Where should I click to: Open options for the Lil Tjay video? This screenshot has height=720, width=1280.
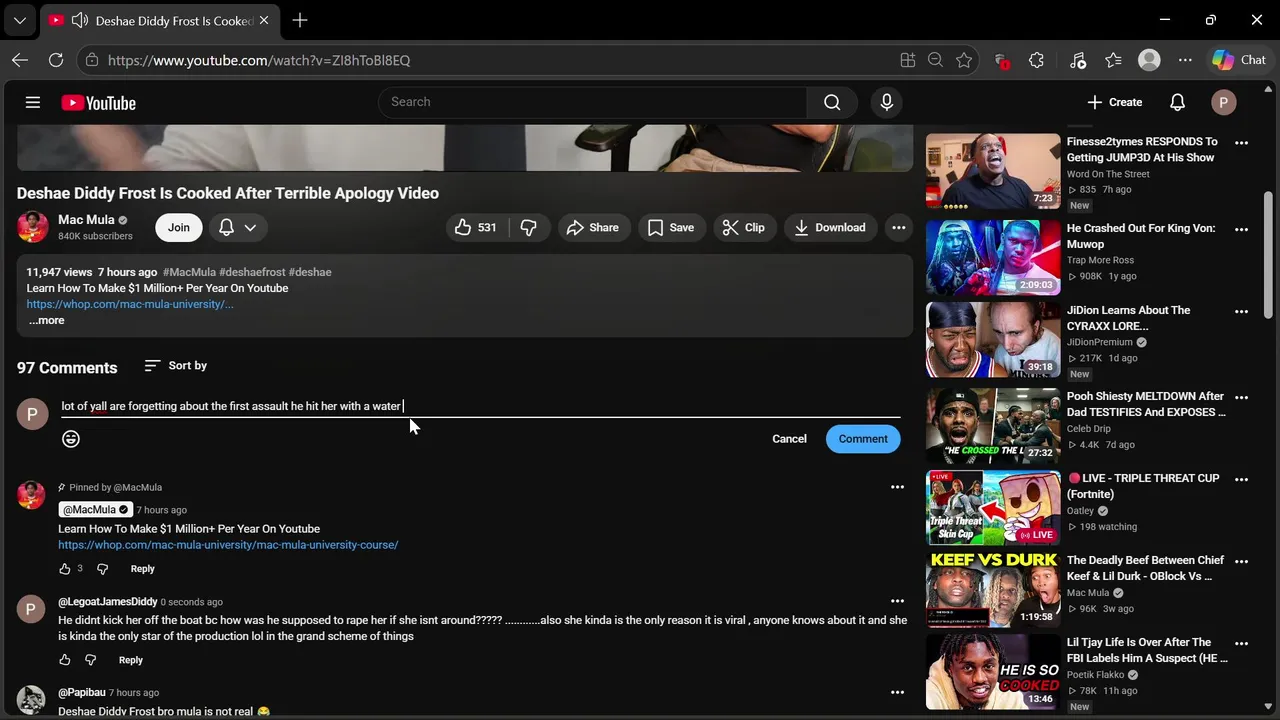[1241, 643]
